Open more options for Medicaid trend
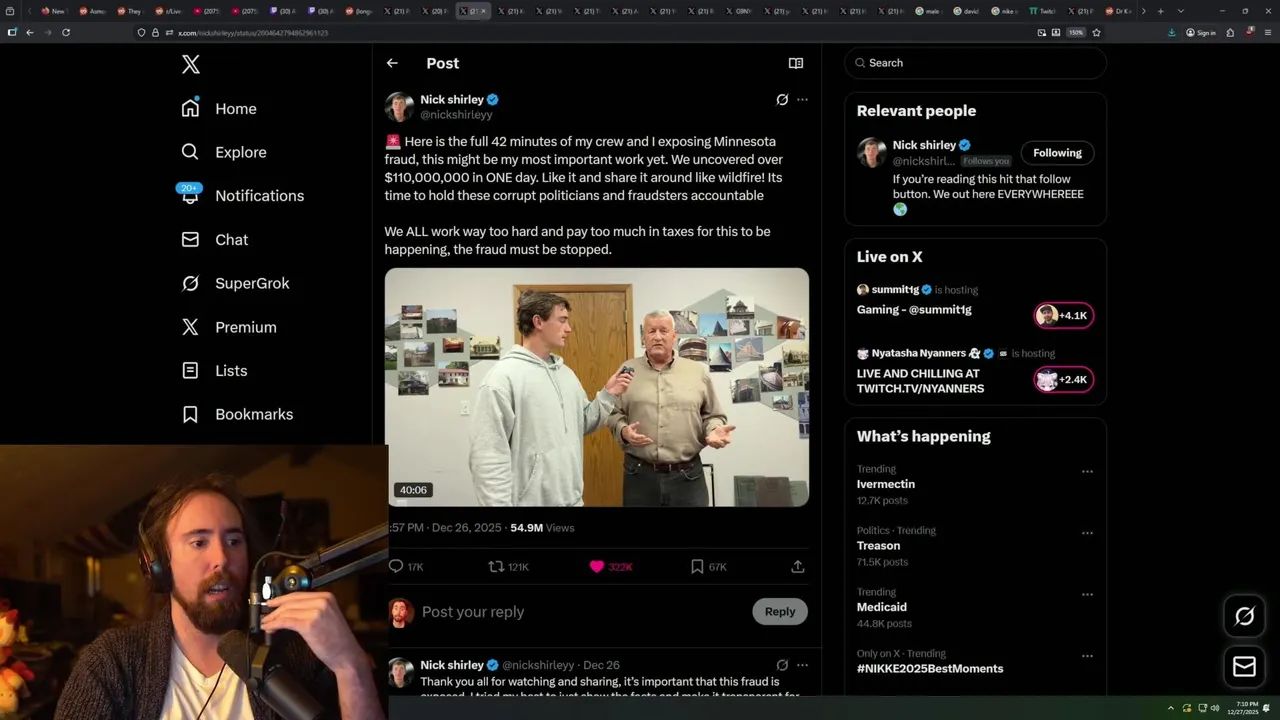 1087,595
